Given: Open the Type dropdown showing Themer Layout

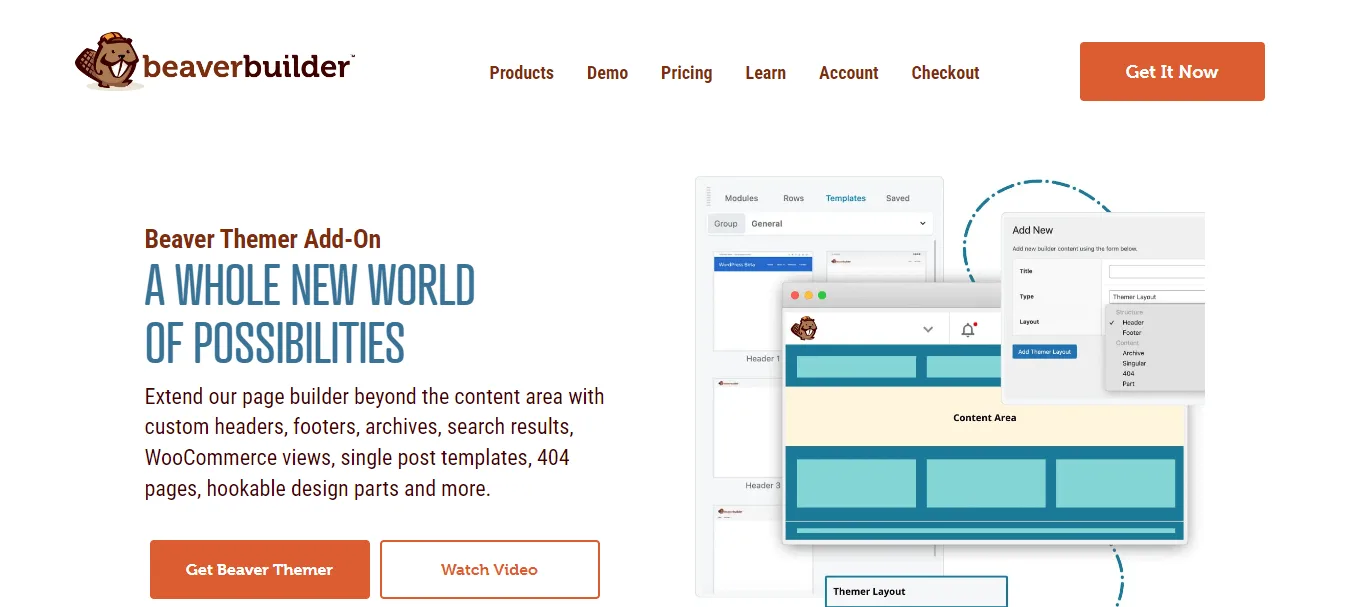Looking at the screenshot, I should (1157, 297).
